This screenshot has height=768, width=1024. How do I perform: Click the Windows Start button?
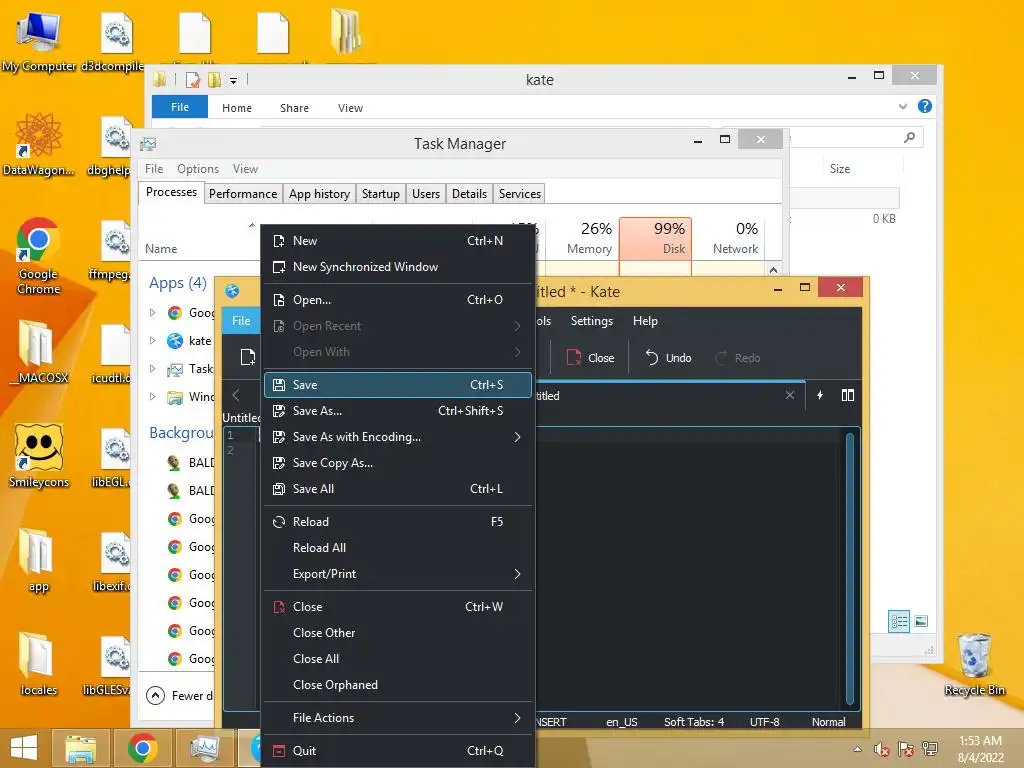click(24, 748)
